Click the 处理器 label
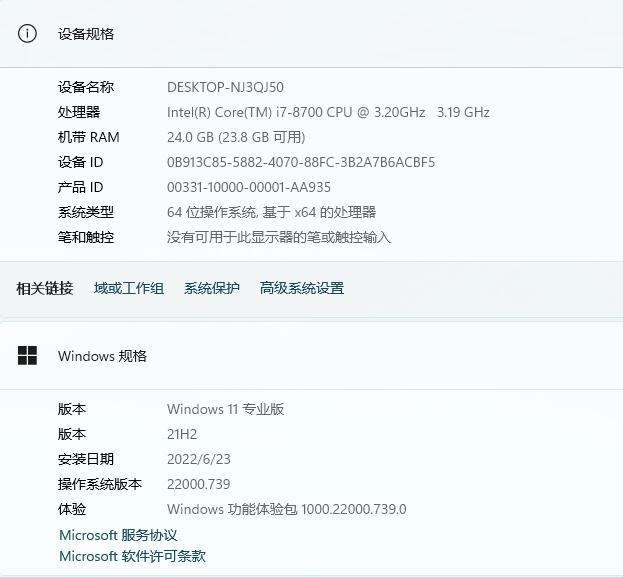The width and height of the screenshot is (623, 577). pos(79,112)
